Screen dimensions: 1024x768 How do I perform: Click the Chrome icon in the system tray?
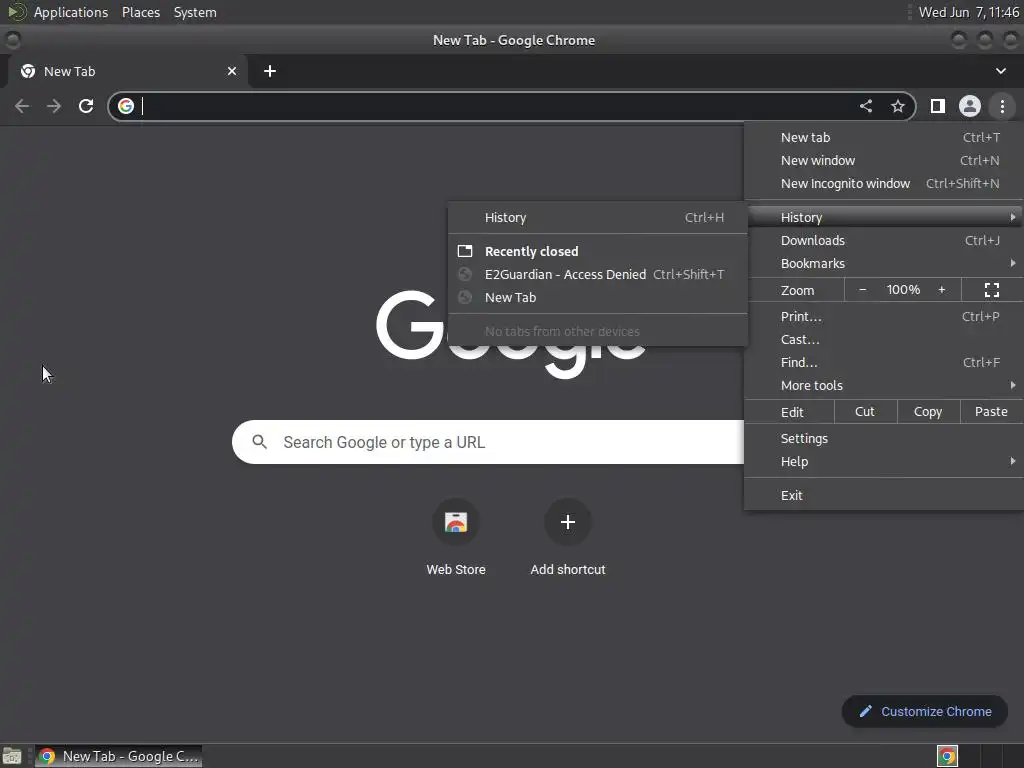click(x=947, y=756)
